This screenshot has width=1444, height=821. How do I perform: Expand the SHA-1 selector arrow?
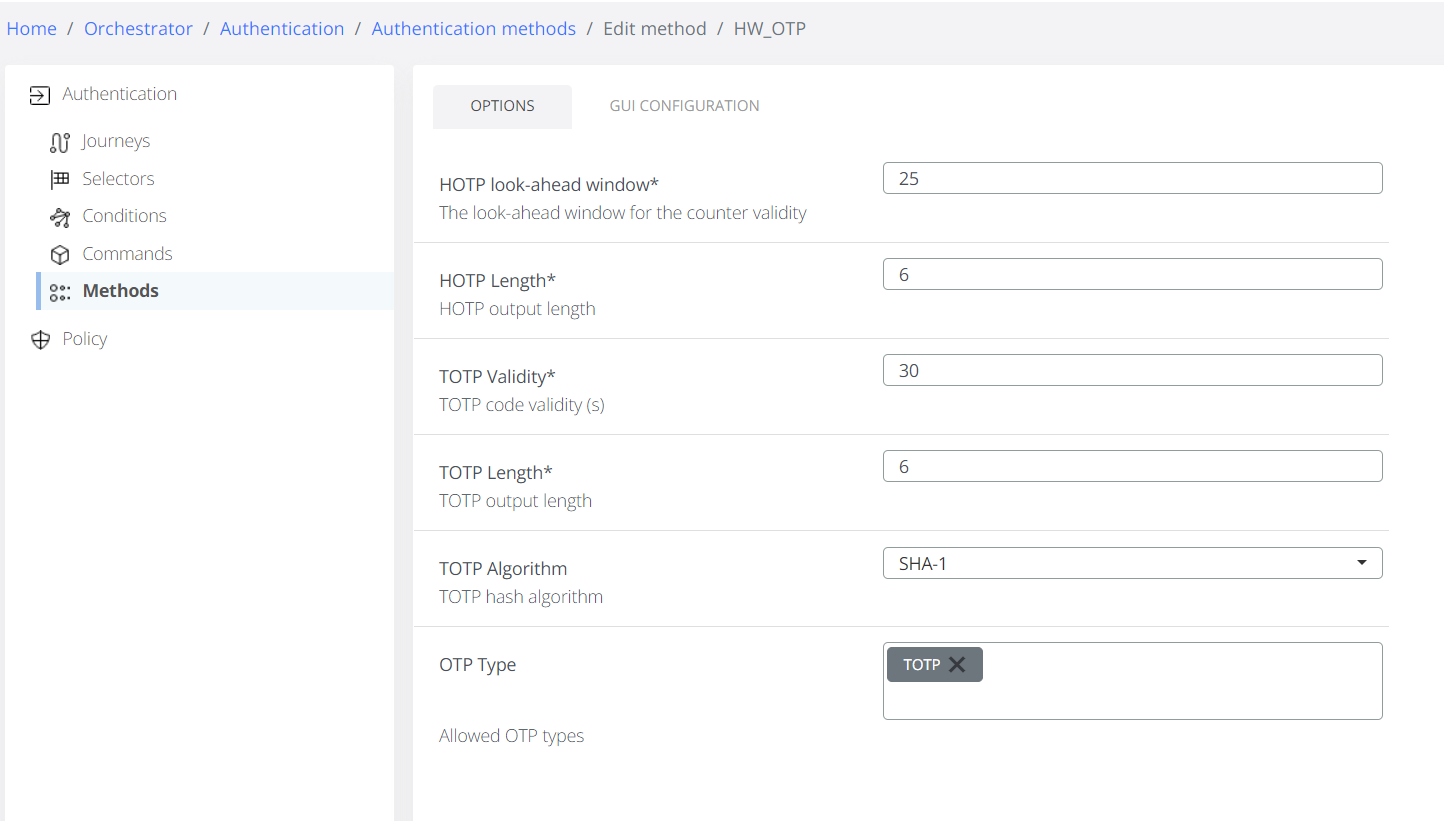tap(1361, 563)
